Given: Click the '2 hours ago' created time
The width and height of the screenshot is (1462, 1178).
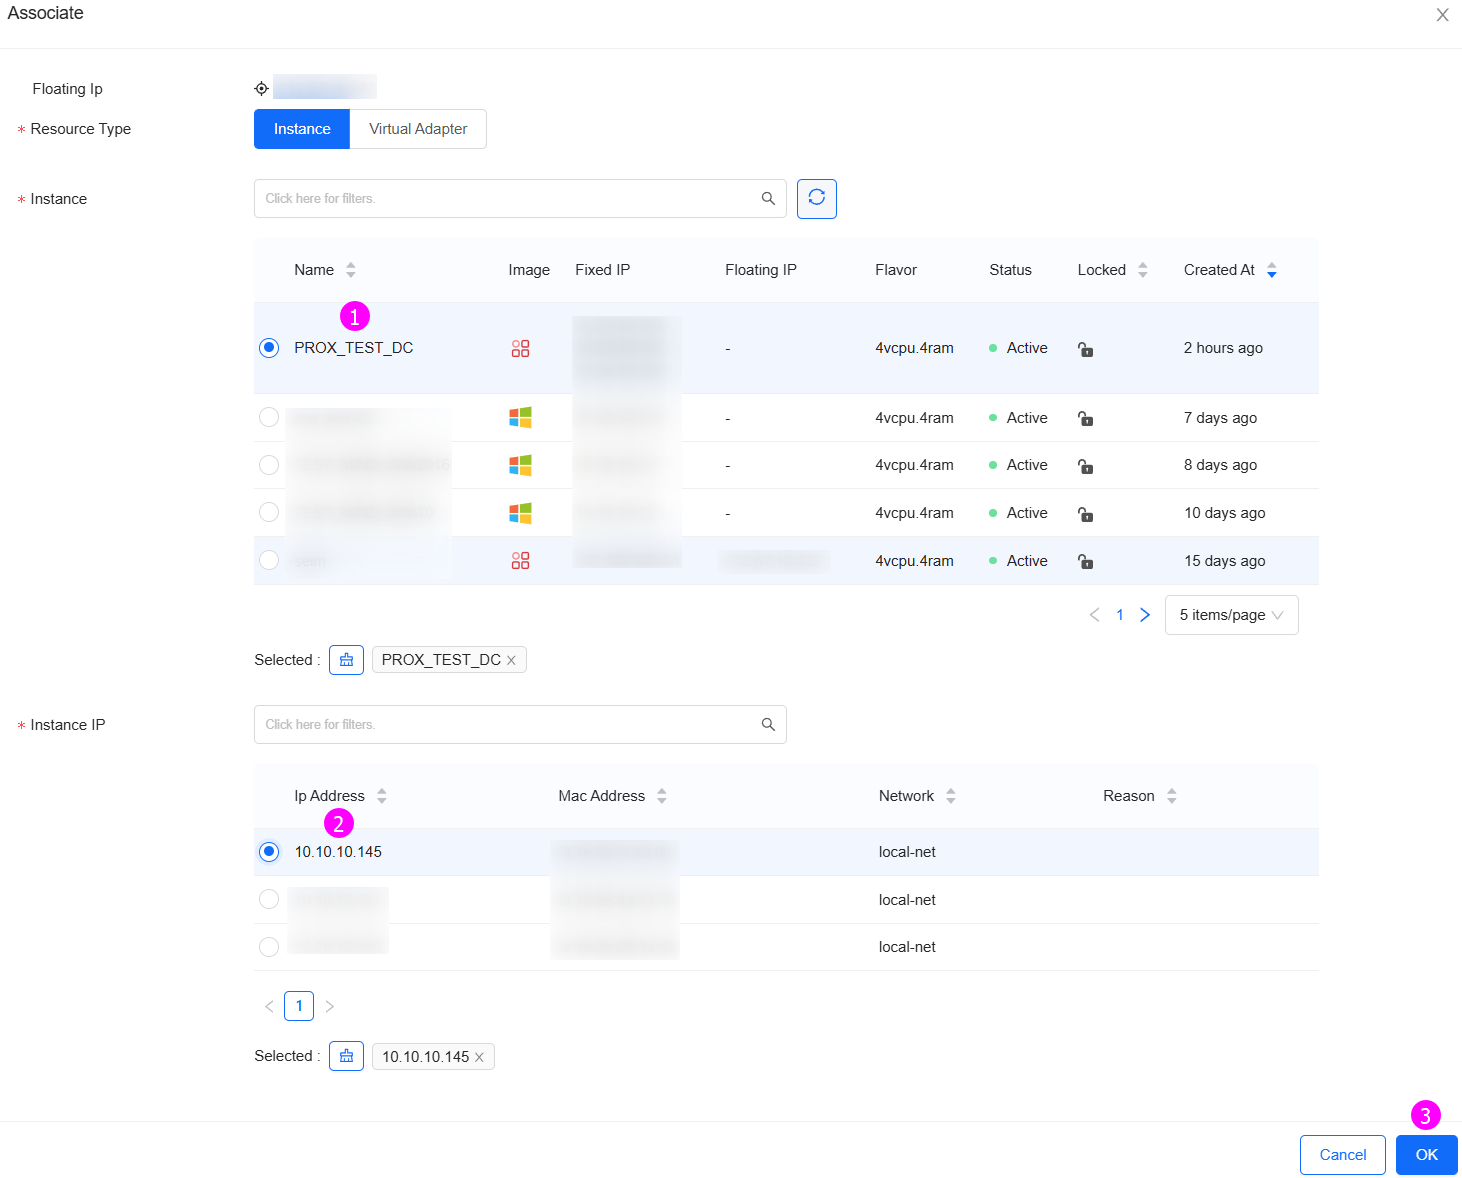Looking at the screenshot, I should tap(1223, 348).
